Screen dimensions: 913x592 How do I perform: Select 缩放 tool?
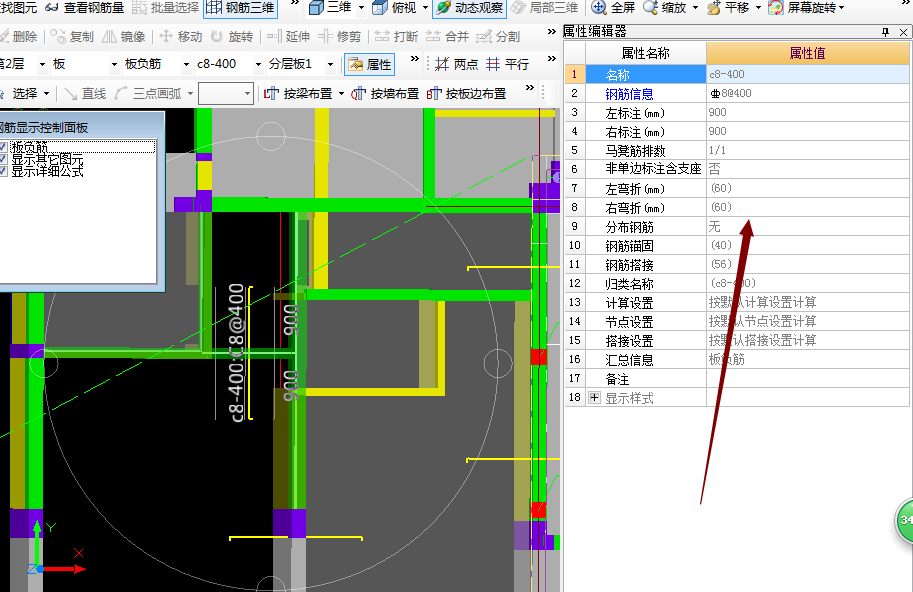(666, 8)
